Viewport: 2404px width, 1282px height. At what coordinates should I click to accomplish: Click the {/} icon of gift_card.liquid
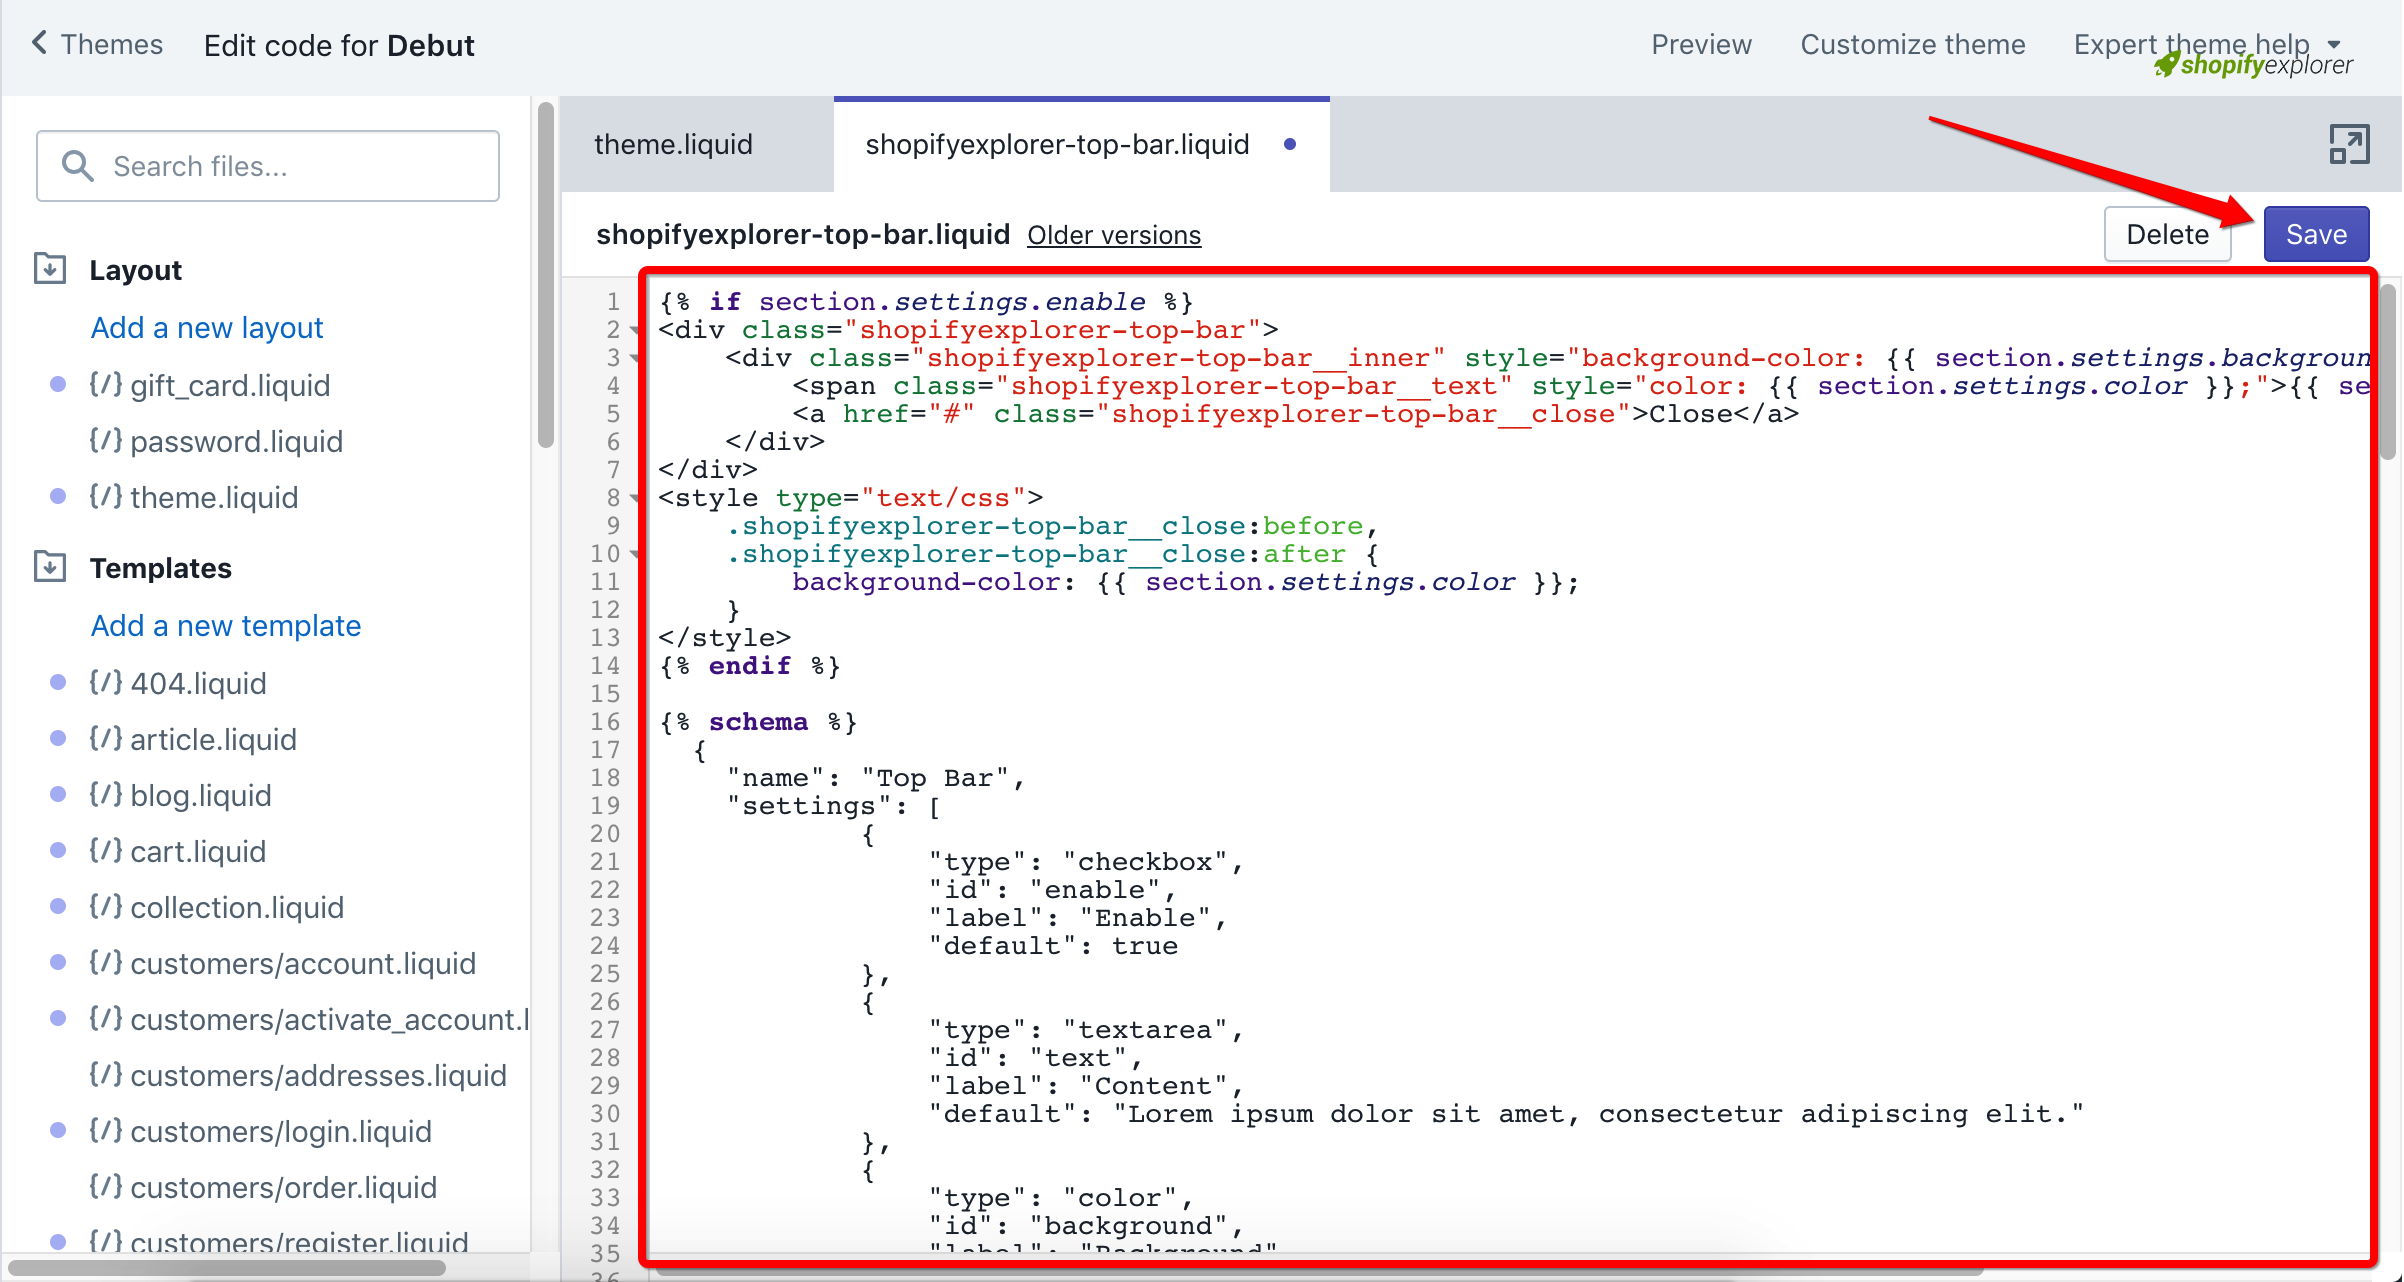tap(105, 384)
